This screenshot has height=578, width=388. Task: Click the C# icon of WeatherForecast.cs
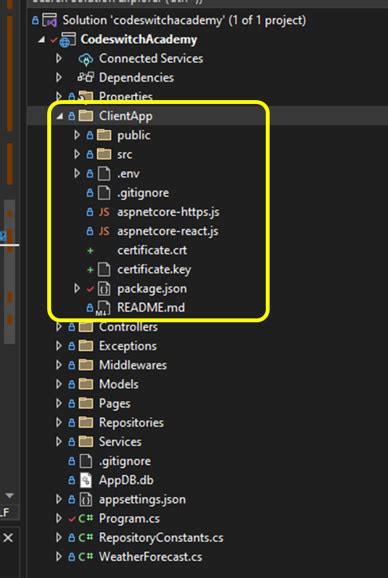pyautogui.click(x=85, y=557)
